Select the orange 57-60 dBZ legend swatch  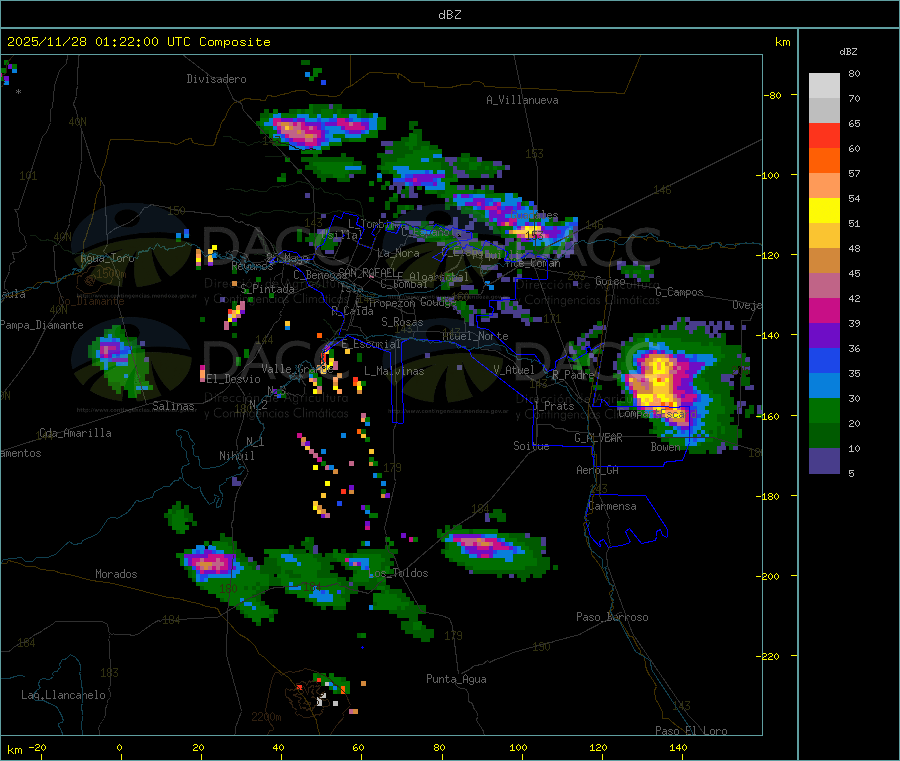click(x=824, y=161)
